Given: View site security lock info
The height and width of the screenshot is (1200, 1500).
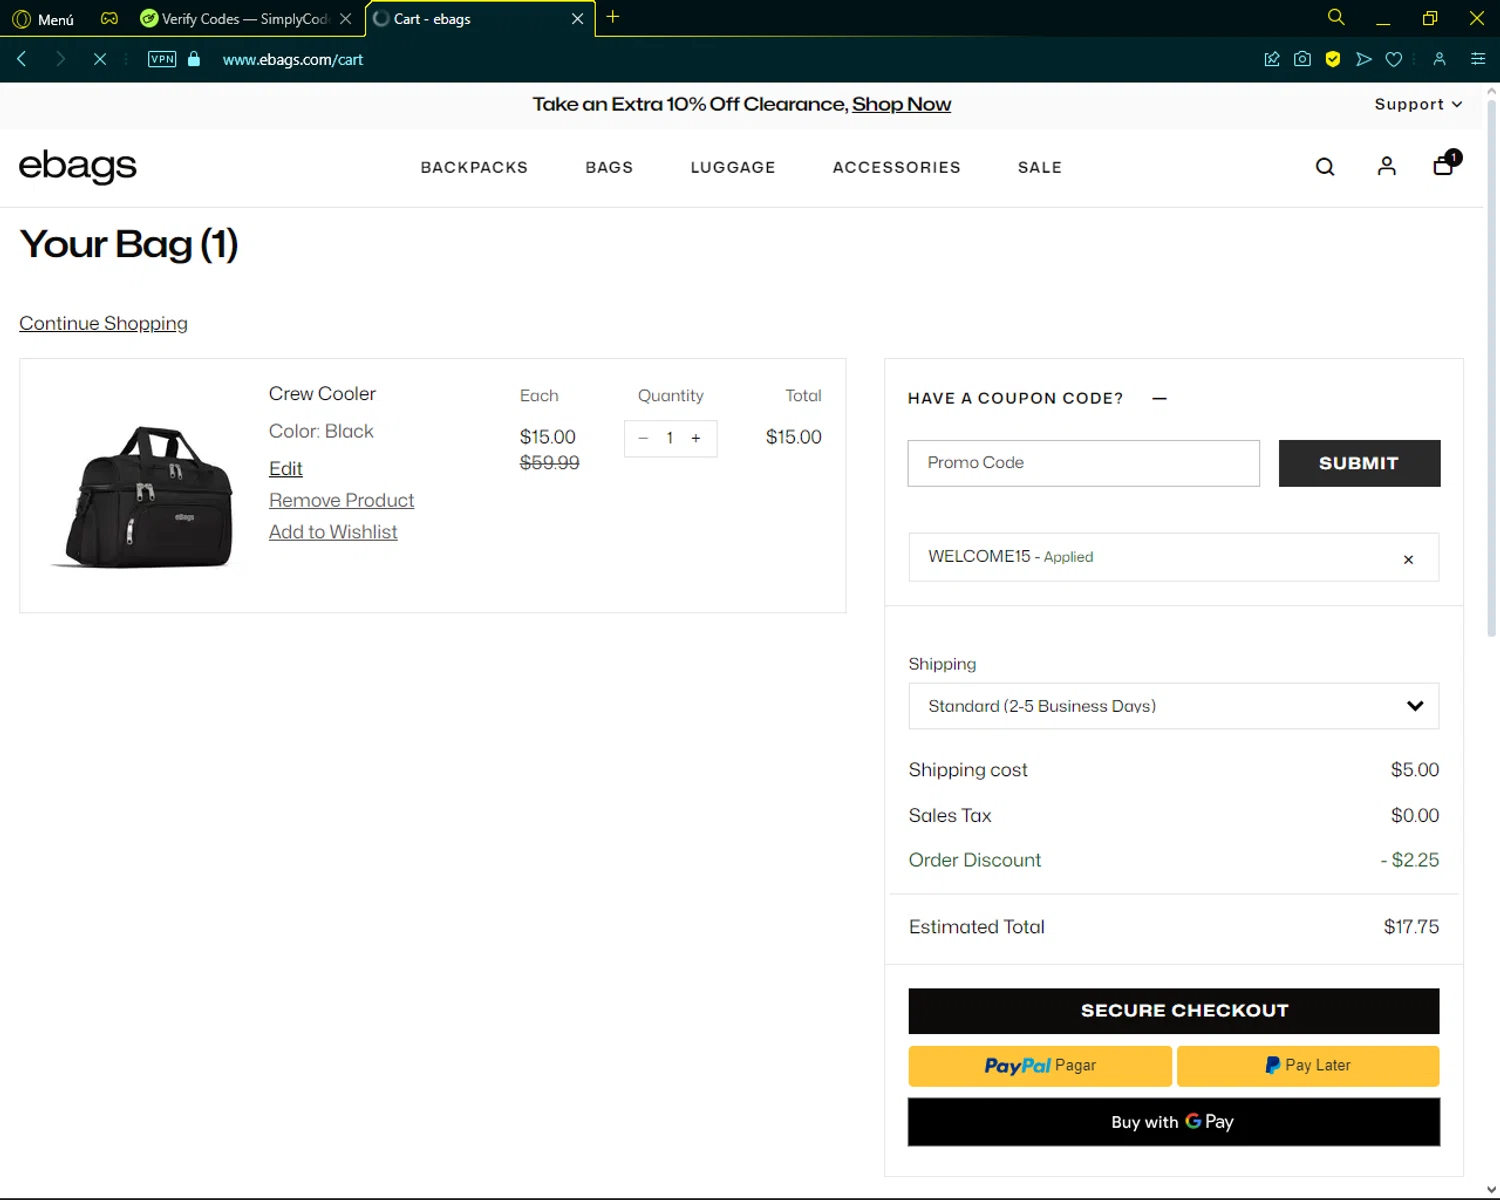Looking at the screenshot, I should click(194, 59).
